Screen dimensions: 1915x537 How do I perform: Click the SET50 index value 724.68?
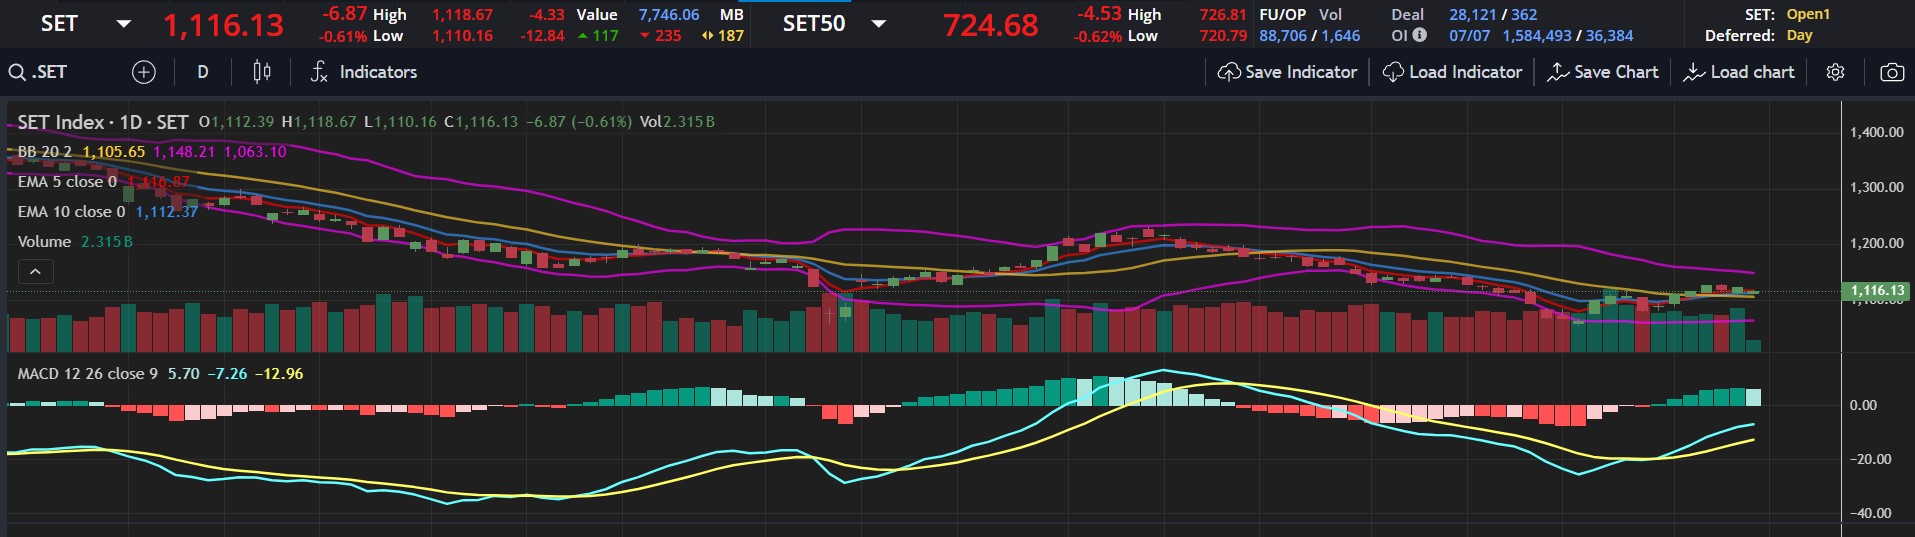(x=991, y=25)
